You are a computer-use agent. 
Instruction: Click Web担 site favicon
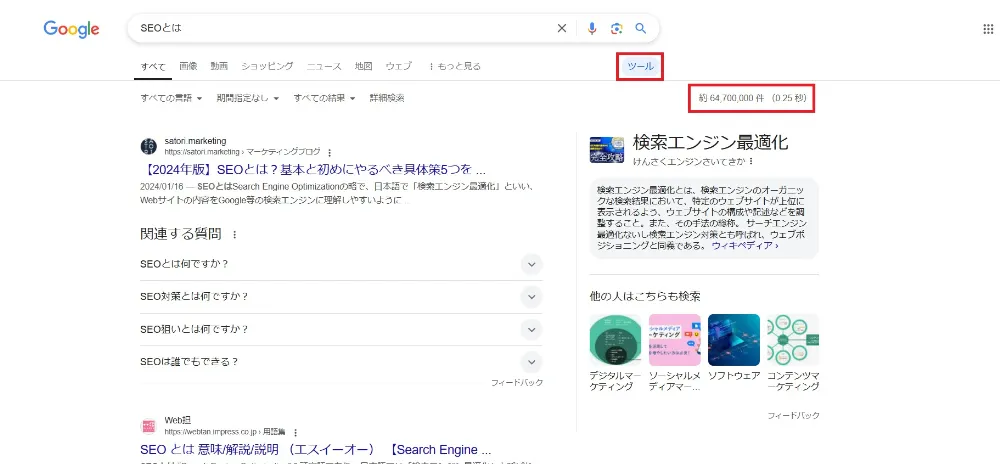148,426
